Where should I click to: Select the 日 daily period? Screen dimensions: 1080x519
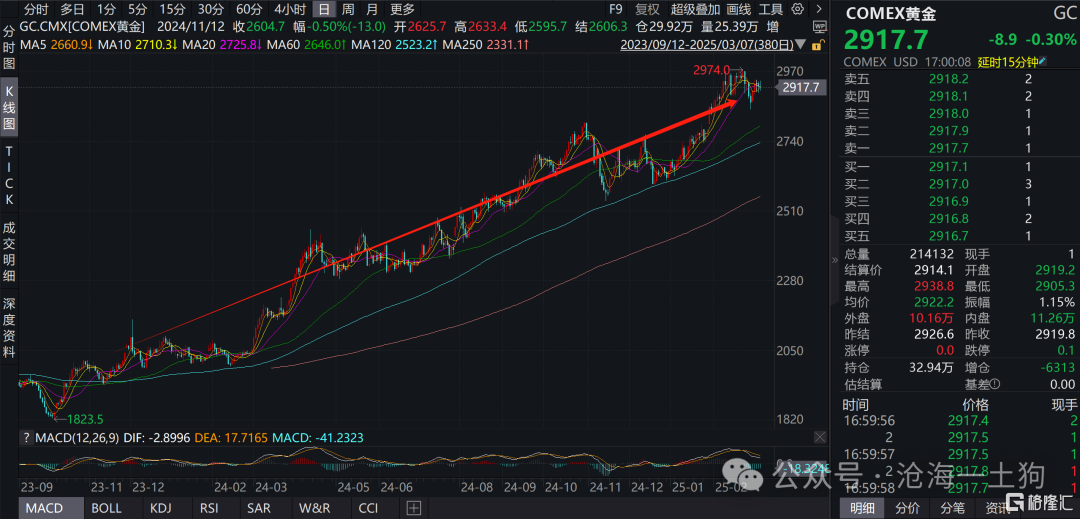324,9
